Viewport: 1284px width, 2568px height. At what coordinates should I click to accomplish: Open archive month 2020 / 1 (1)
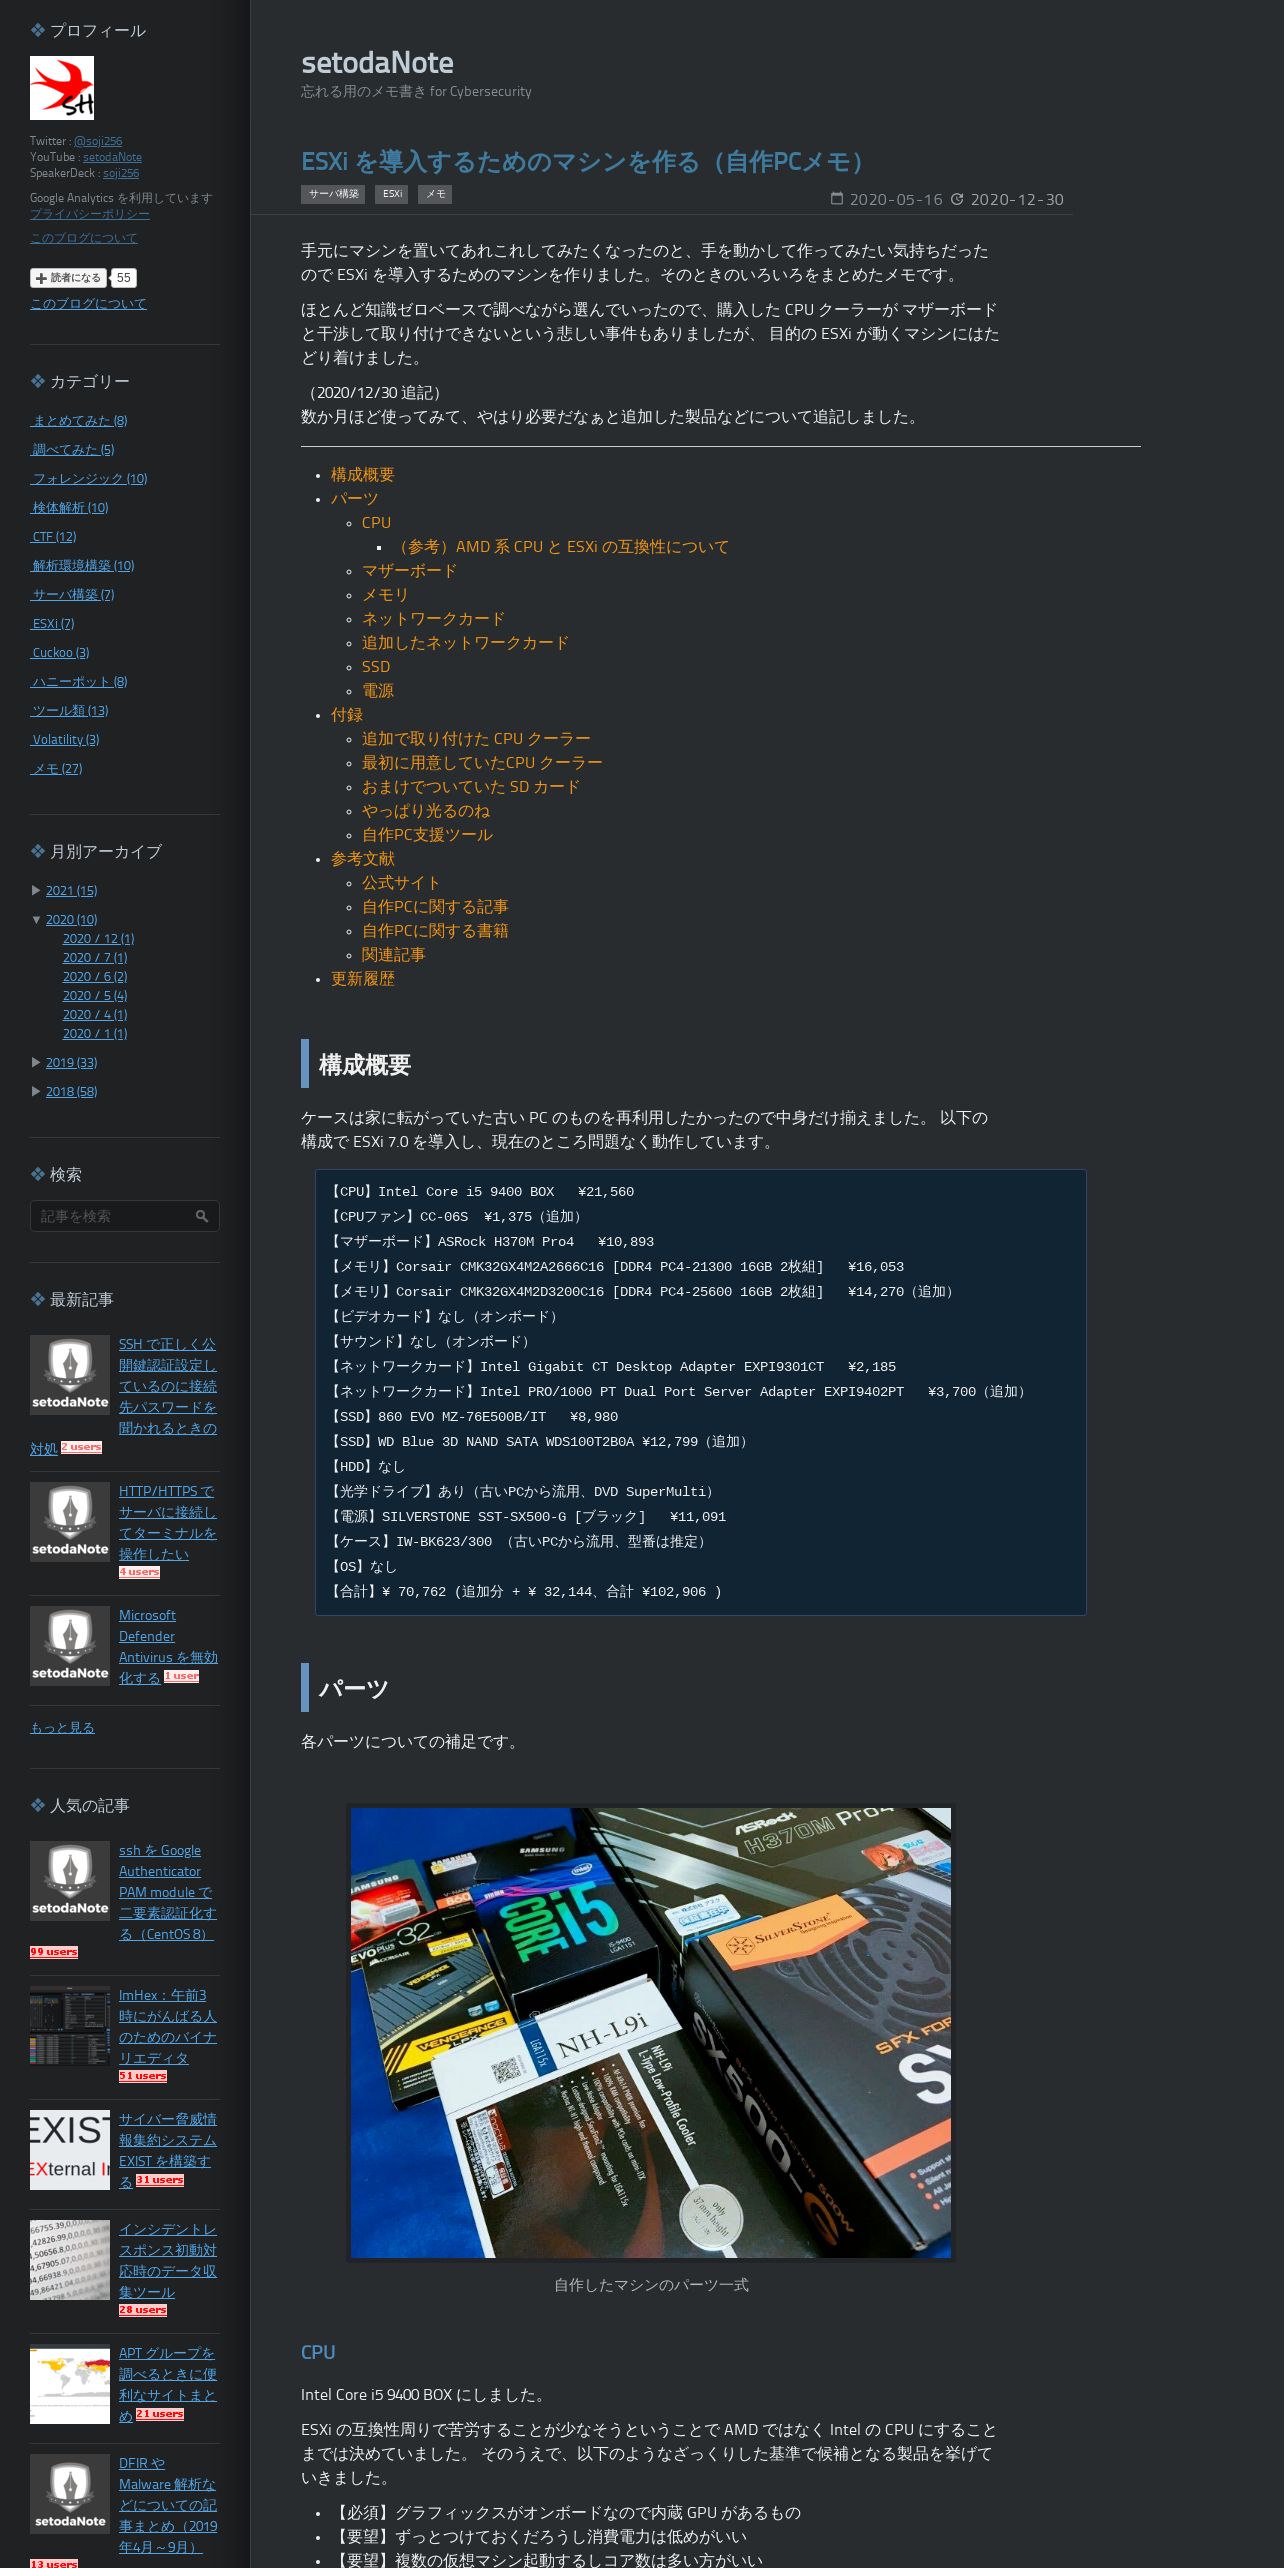95,1033
